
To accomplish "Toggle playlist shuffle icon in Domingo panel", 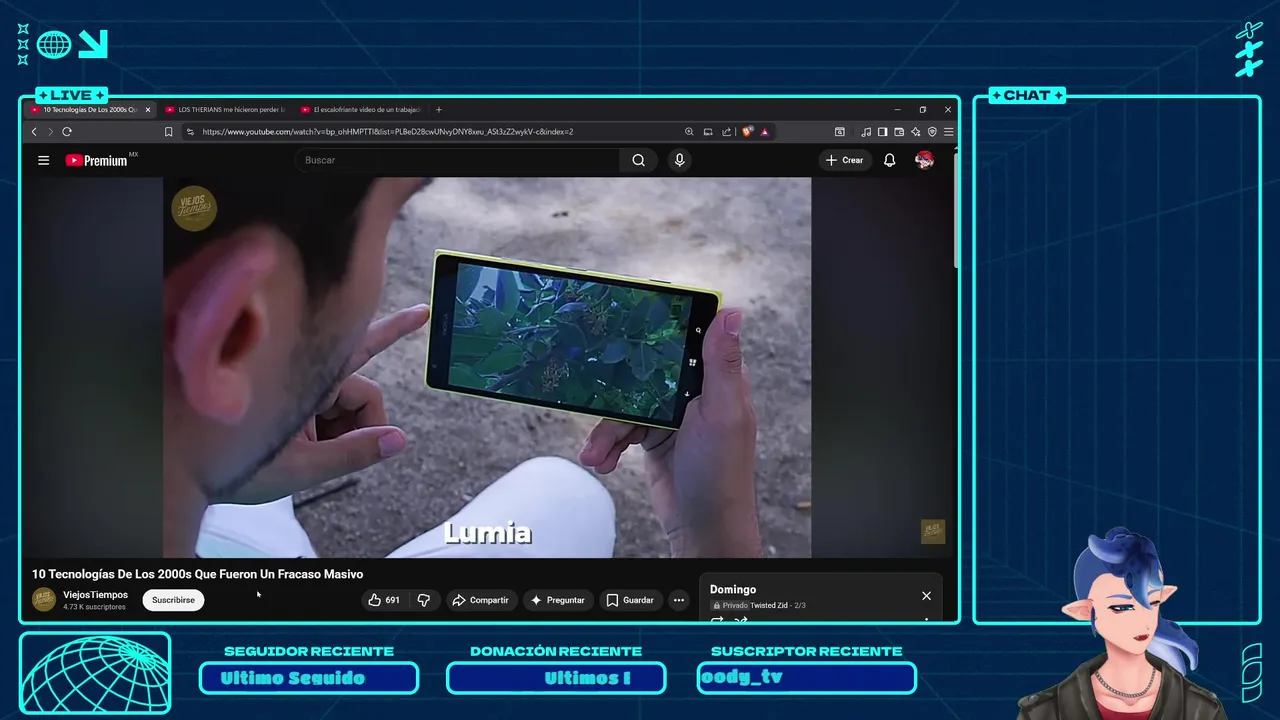I will point(741,620).
